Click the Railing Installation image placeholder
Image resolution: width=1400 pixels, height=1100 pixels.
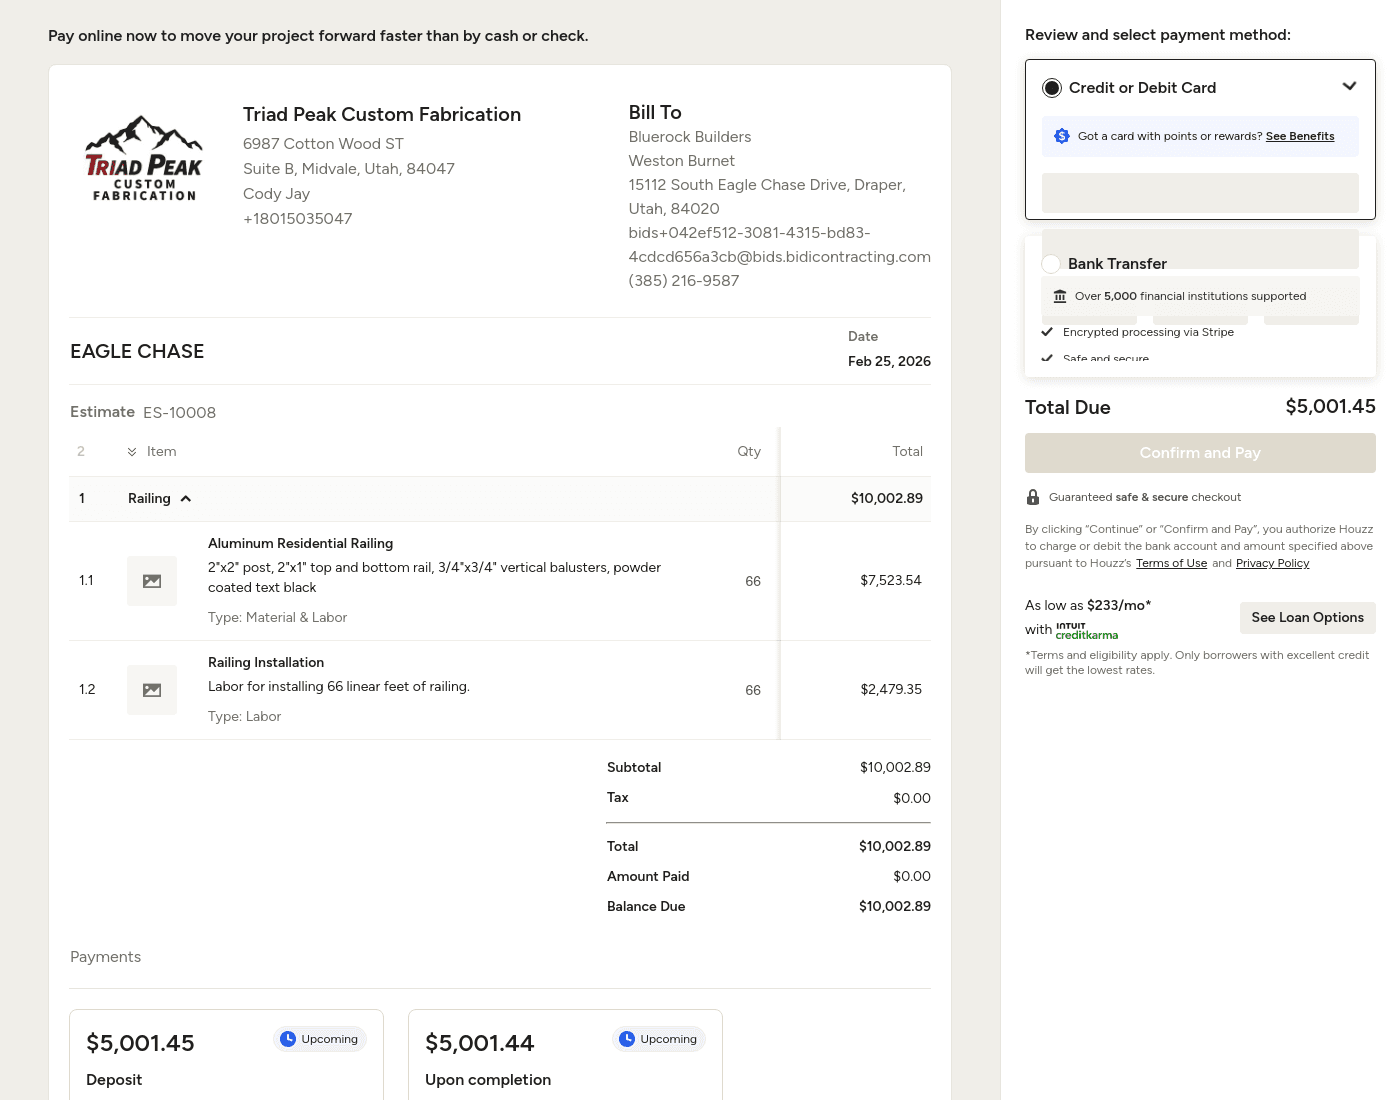152,690
